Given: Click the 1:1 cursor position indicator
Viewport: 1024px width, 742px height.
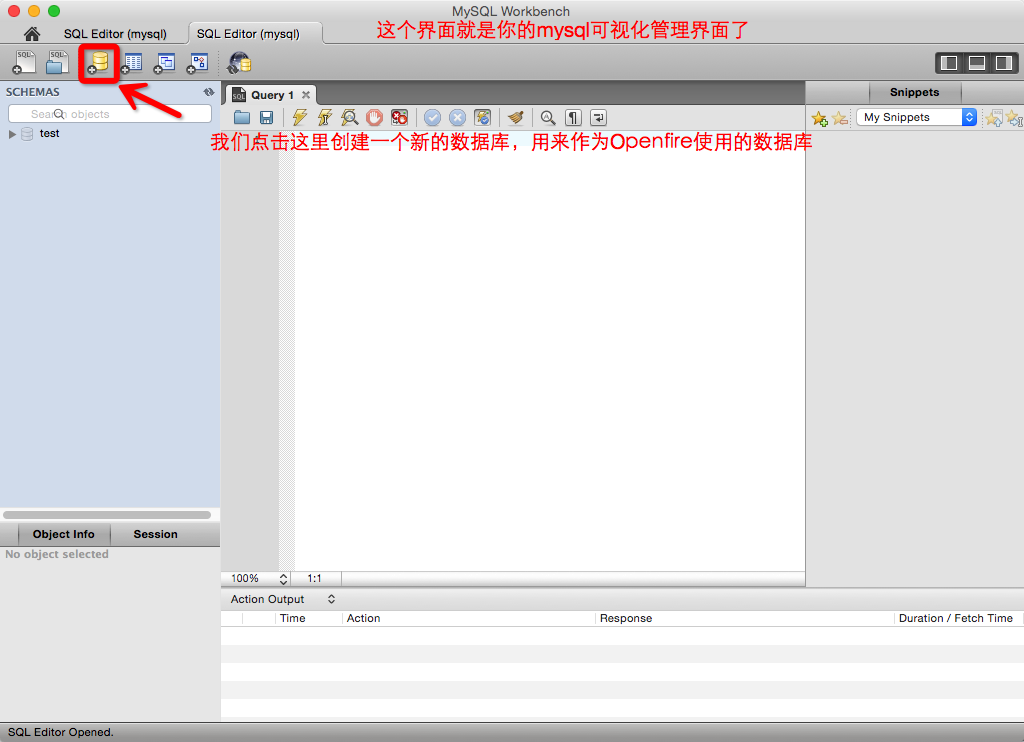Looking at the screenshot, I should coord(314,579).
